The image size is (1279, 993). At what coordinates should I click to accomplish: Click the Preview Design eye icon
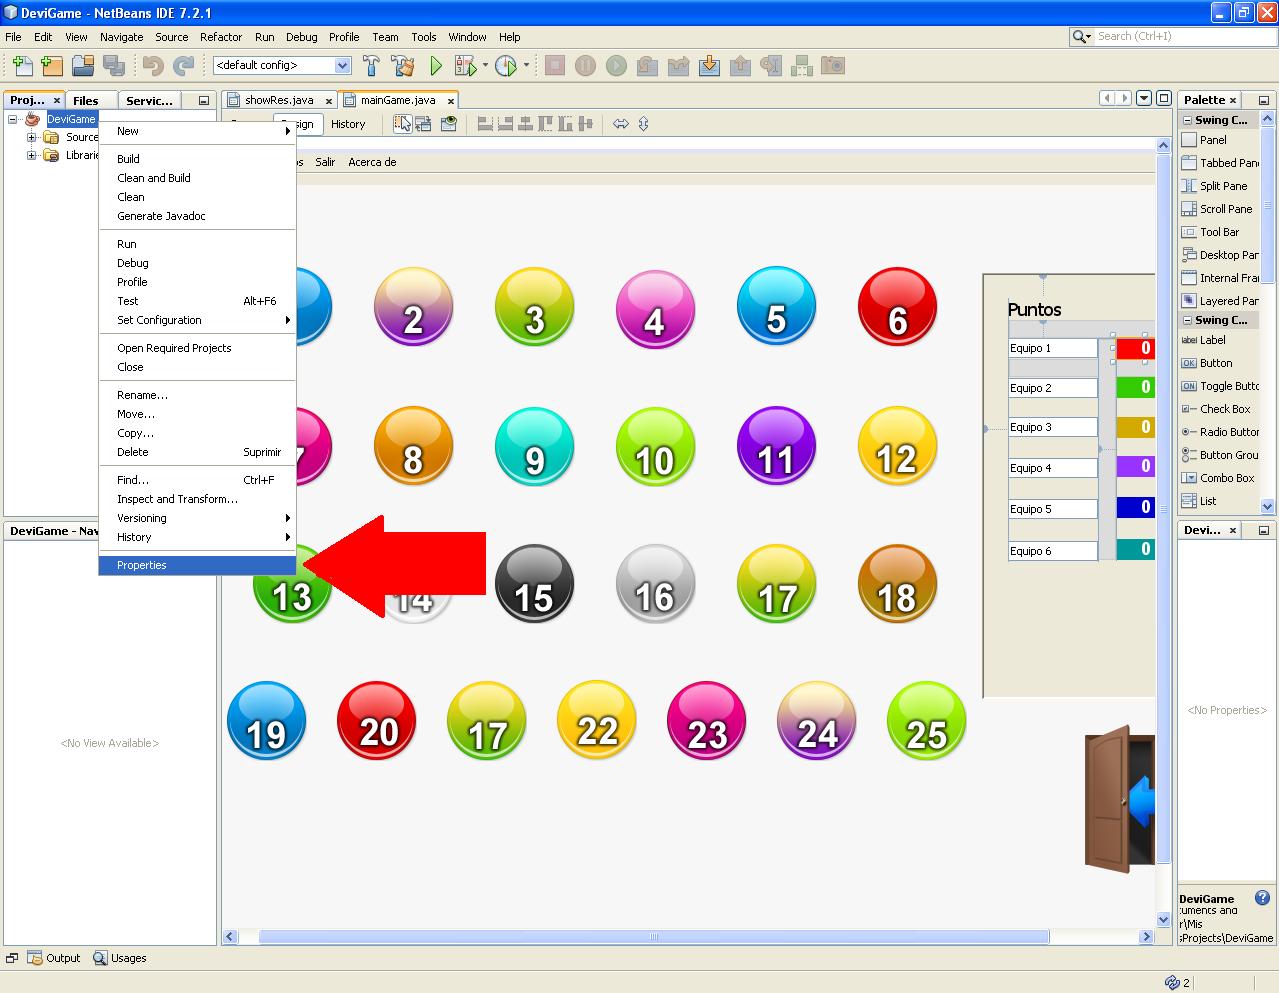pyautogui.click(x=449, y=124)
